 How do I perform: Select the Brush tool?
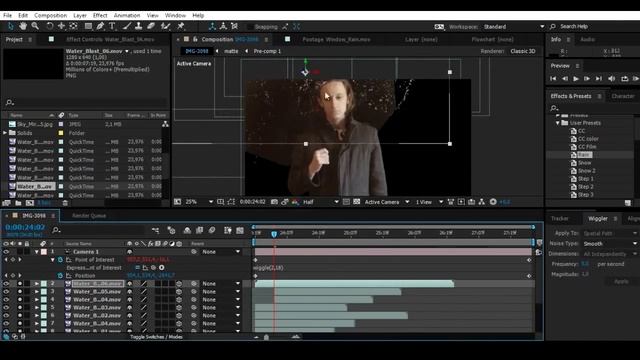pyautogui.click(x=127, y=26)
